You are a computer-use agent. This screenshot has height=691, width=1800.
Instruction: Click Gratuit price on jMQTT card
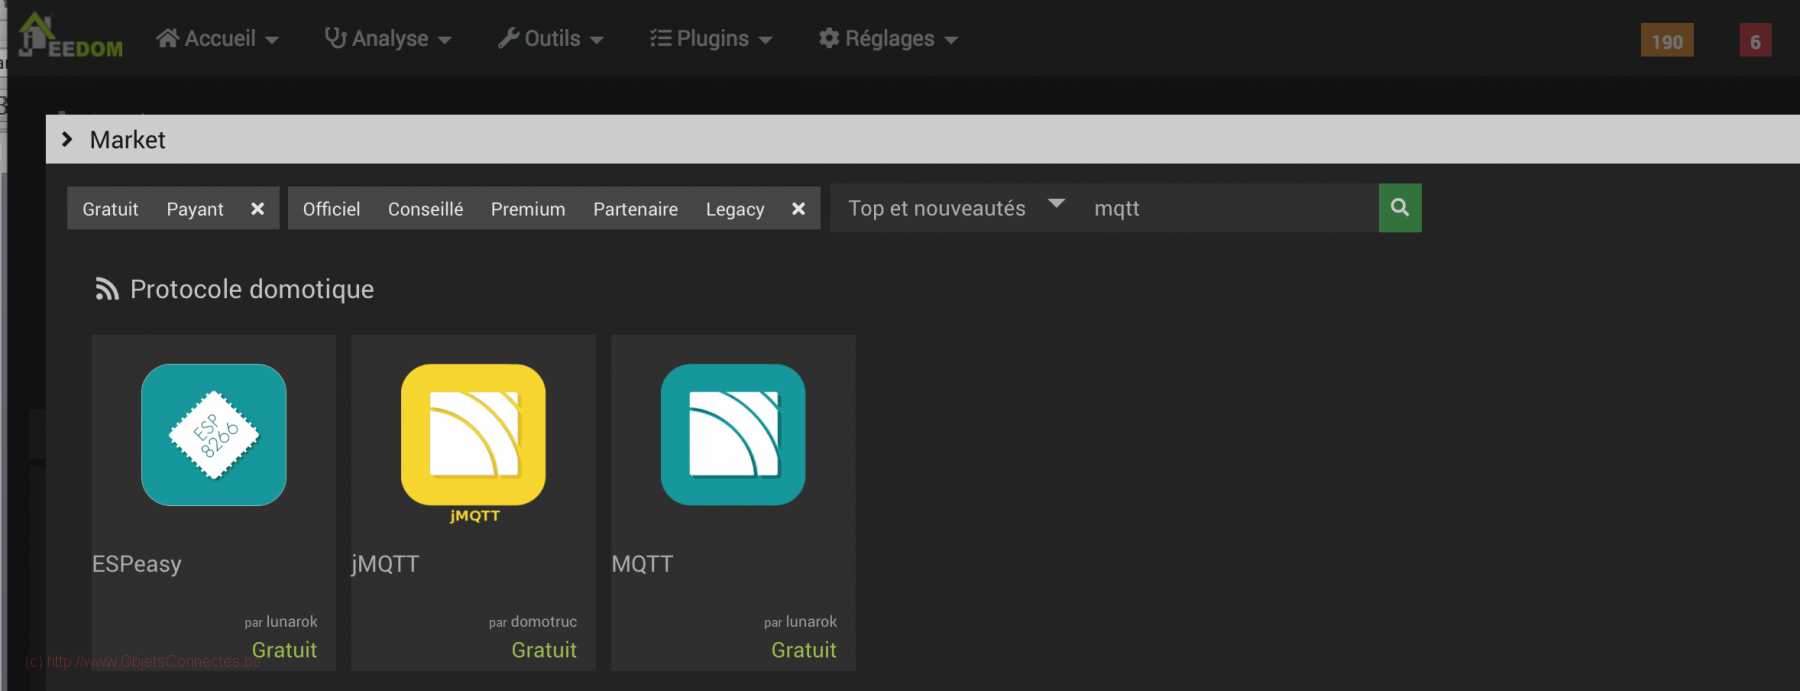(x=544, y=650)
